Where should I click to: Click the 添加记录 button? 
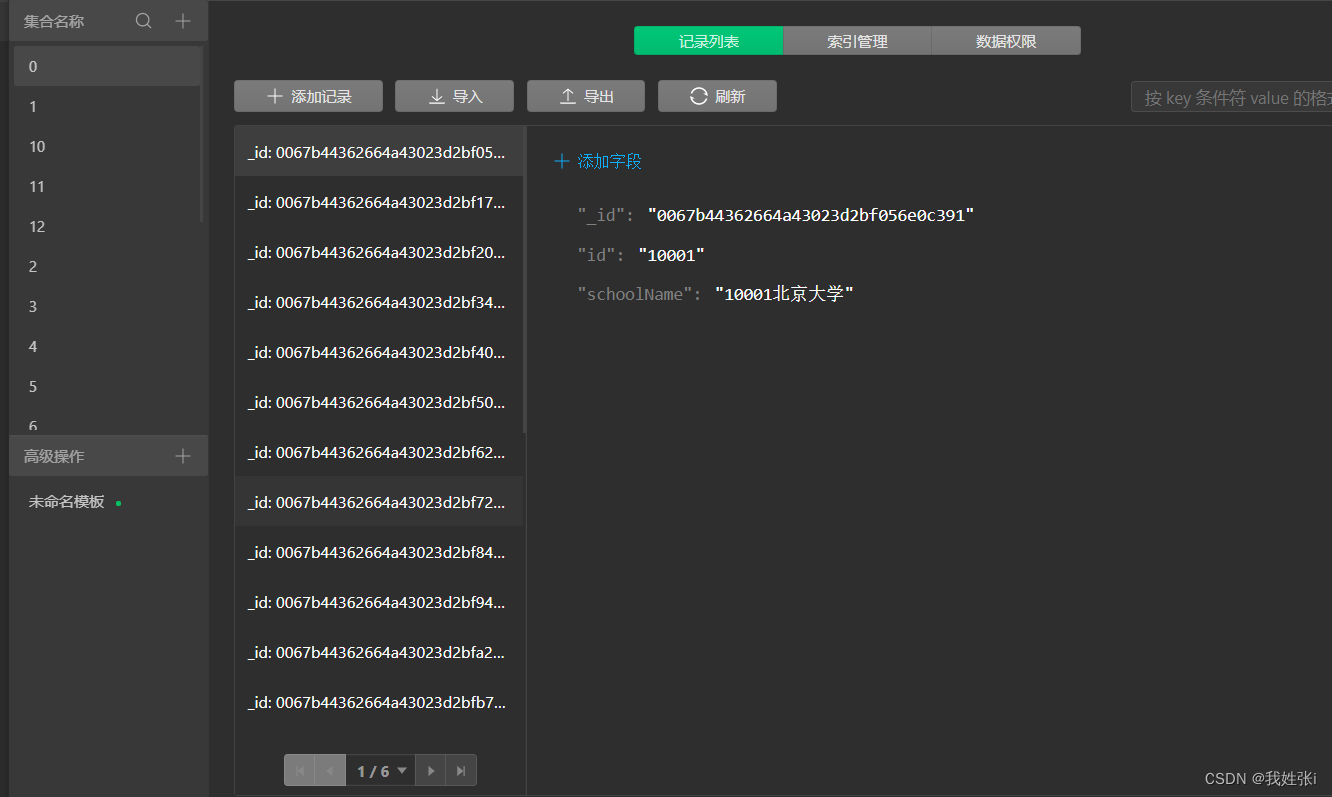tap(309, 96)
